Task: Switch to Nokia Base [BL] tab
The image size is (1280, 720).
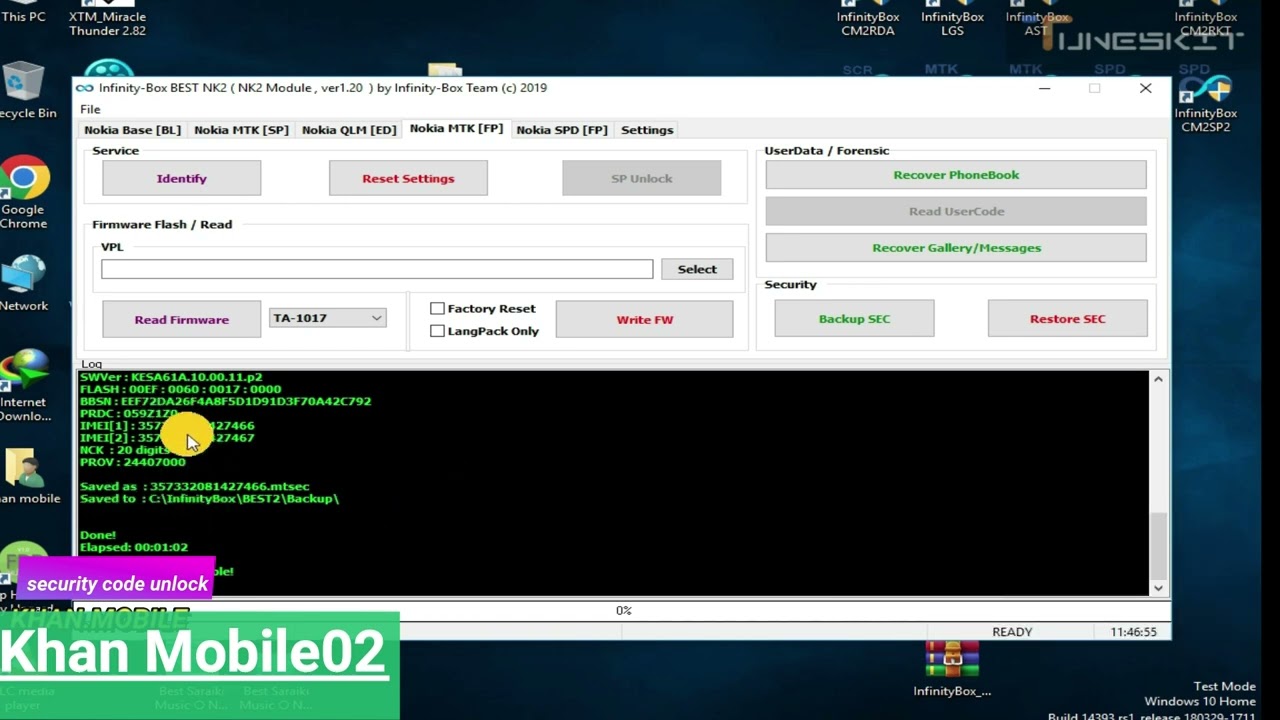Action: (x=132, y=130)
